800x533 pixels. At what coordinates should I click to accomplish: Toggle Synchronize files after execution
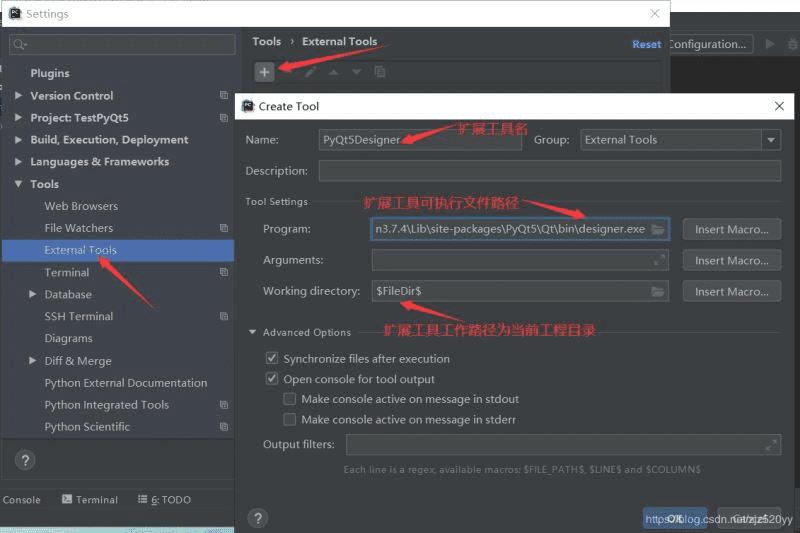(272, 358)
